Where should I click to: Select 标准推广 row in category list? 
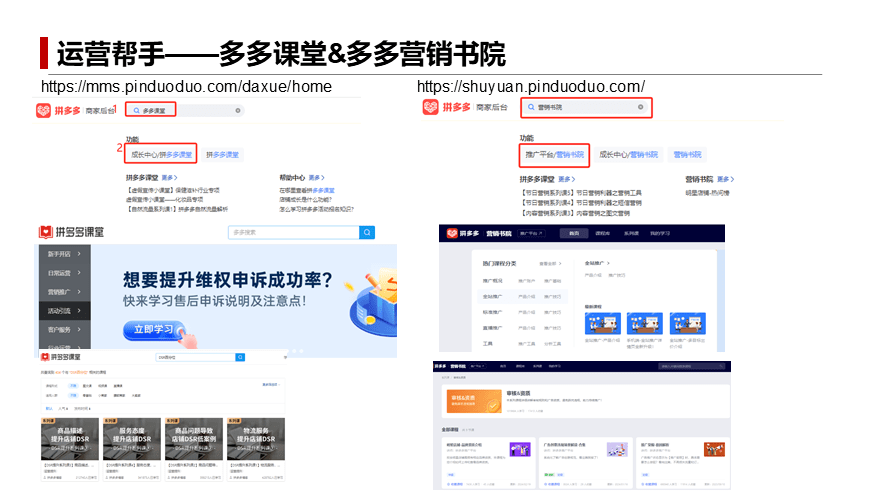[522, 313]
